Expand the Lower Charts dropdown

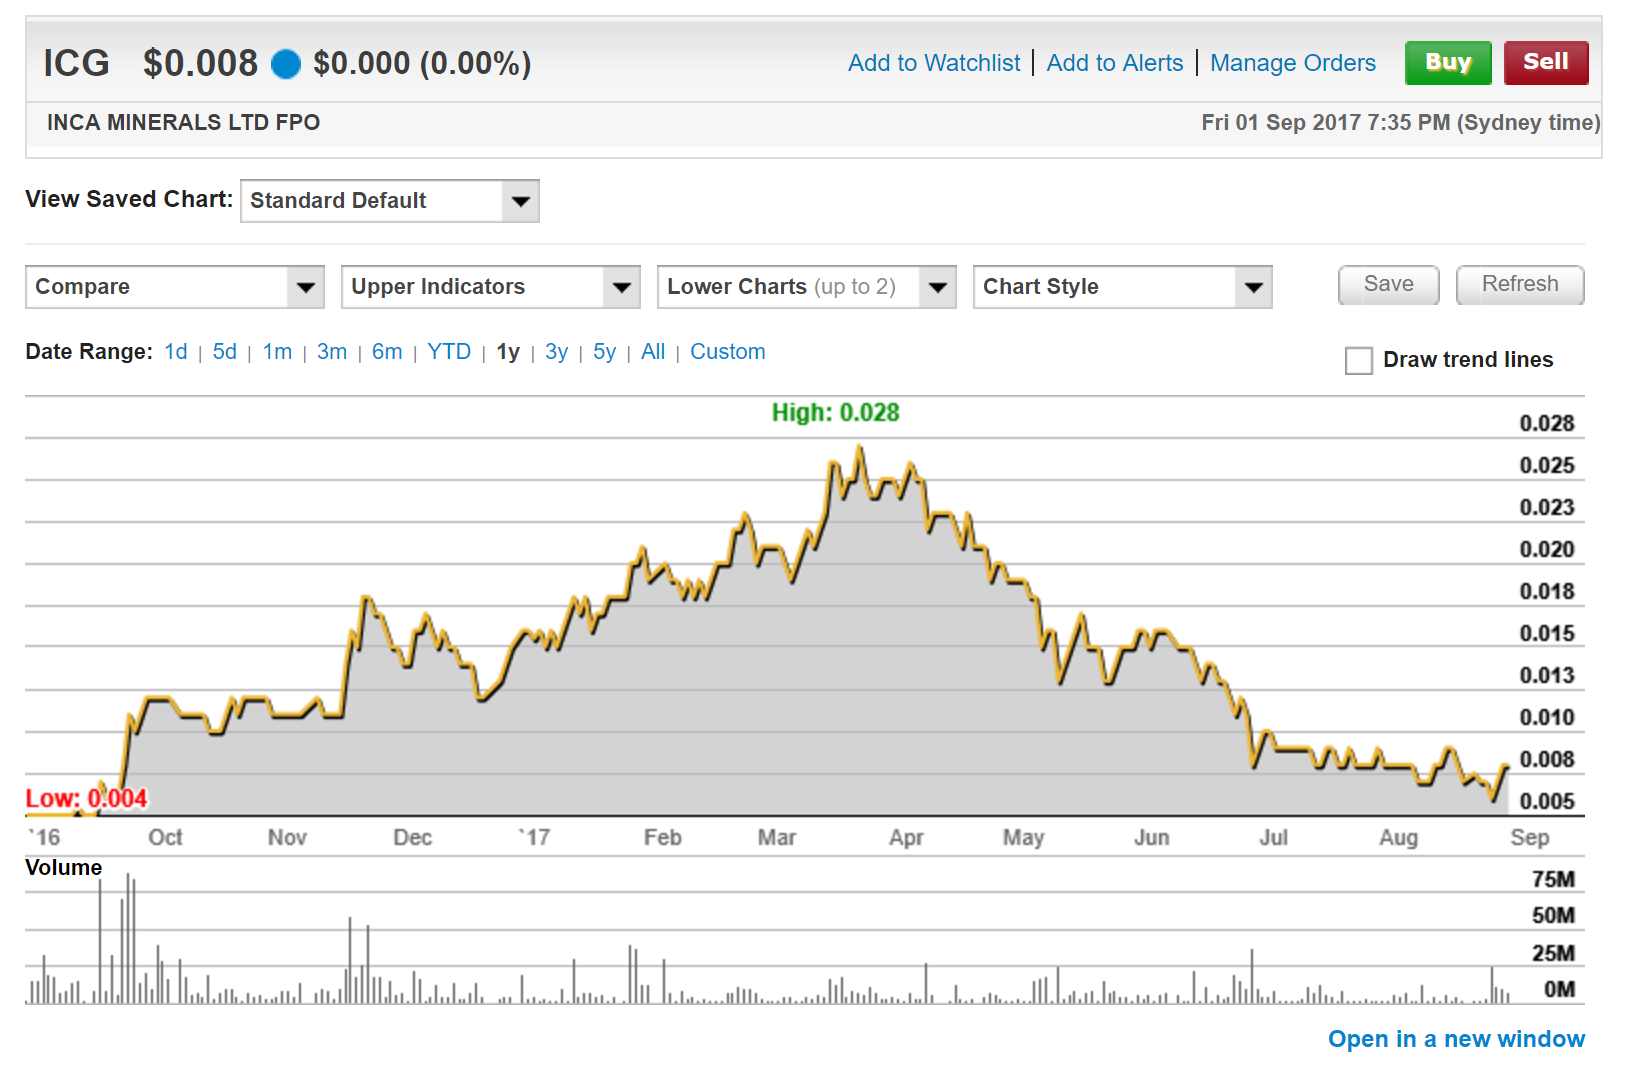806,287
